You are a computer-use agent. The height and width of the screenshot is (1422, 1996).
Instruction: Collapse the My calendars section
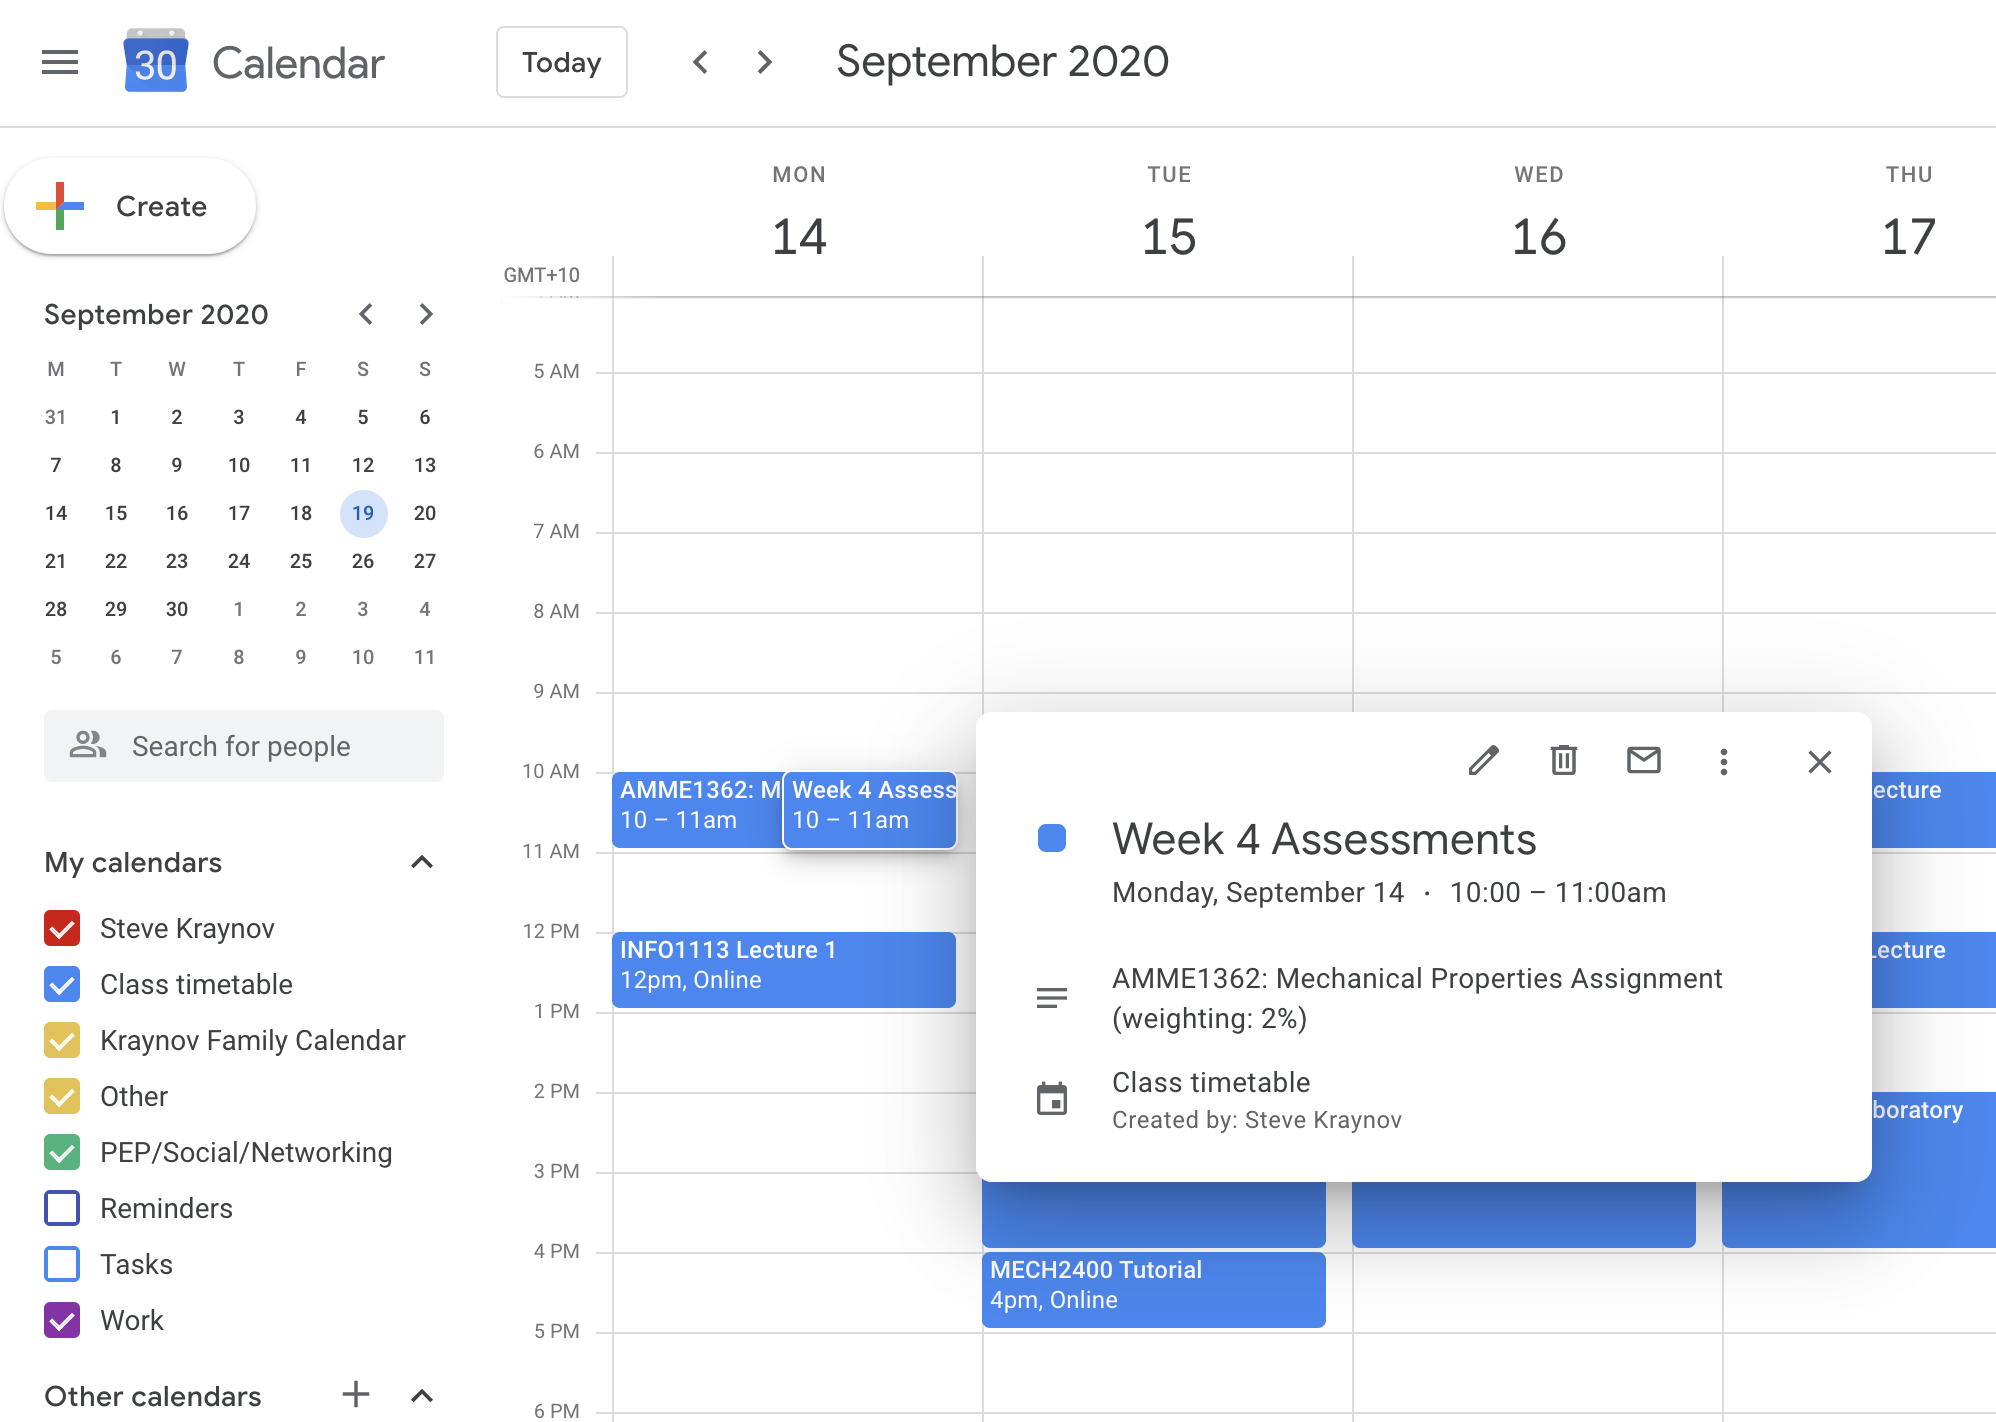[422, 862]
